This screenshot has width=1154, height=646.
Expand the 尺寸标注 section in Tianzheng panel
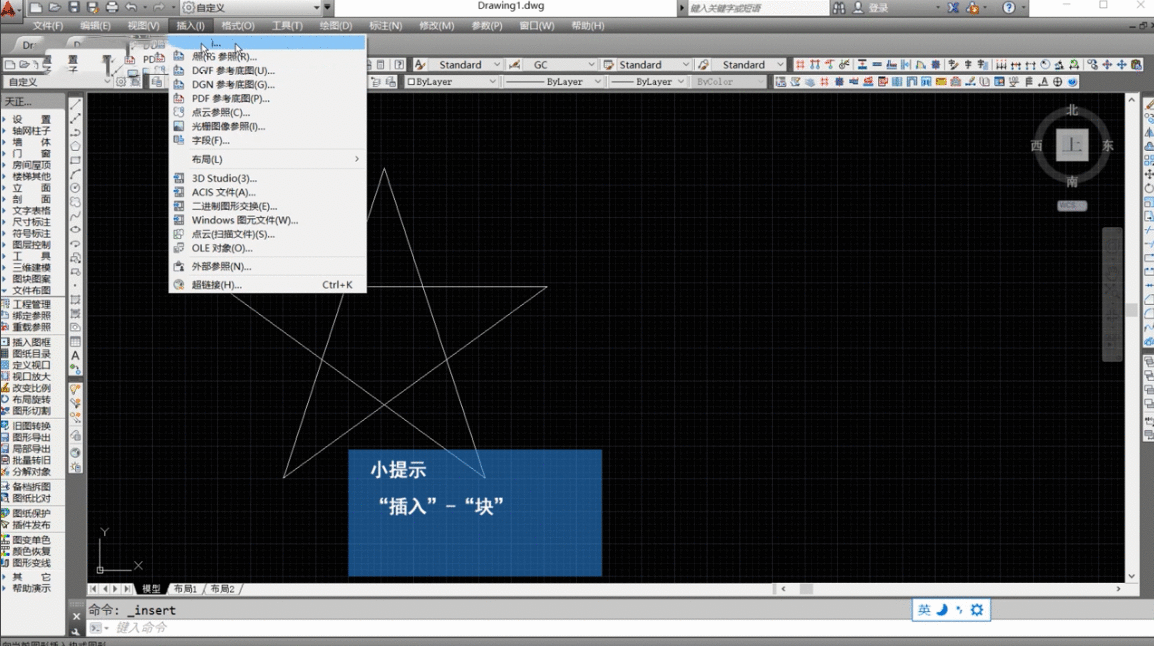click(31, 222)
